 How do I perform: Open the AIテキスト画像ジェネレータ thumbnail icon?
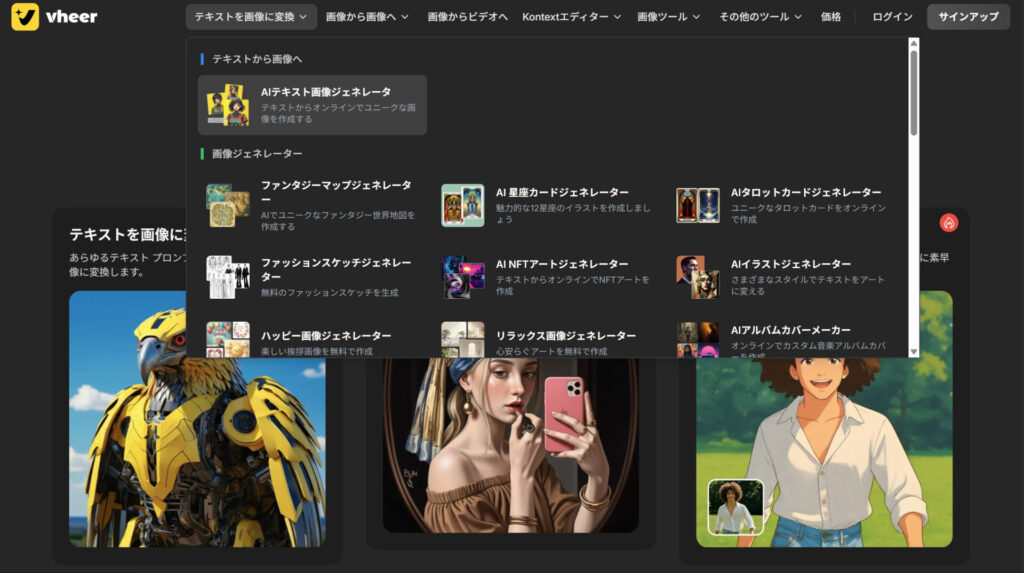coord(227,105)
